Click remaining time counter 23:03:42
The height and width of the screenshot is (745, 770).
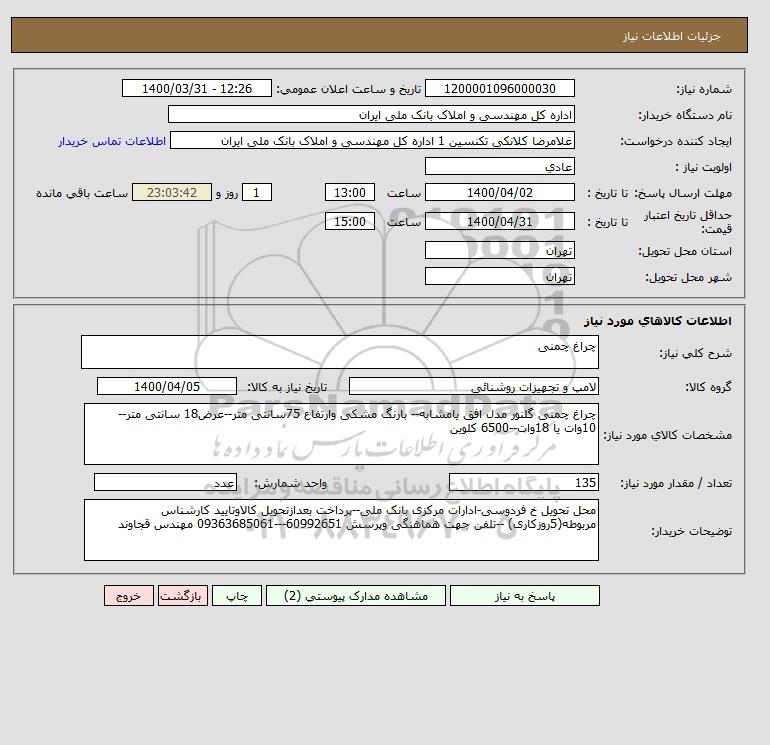172,193
